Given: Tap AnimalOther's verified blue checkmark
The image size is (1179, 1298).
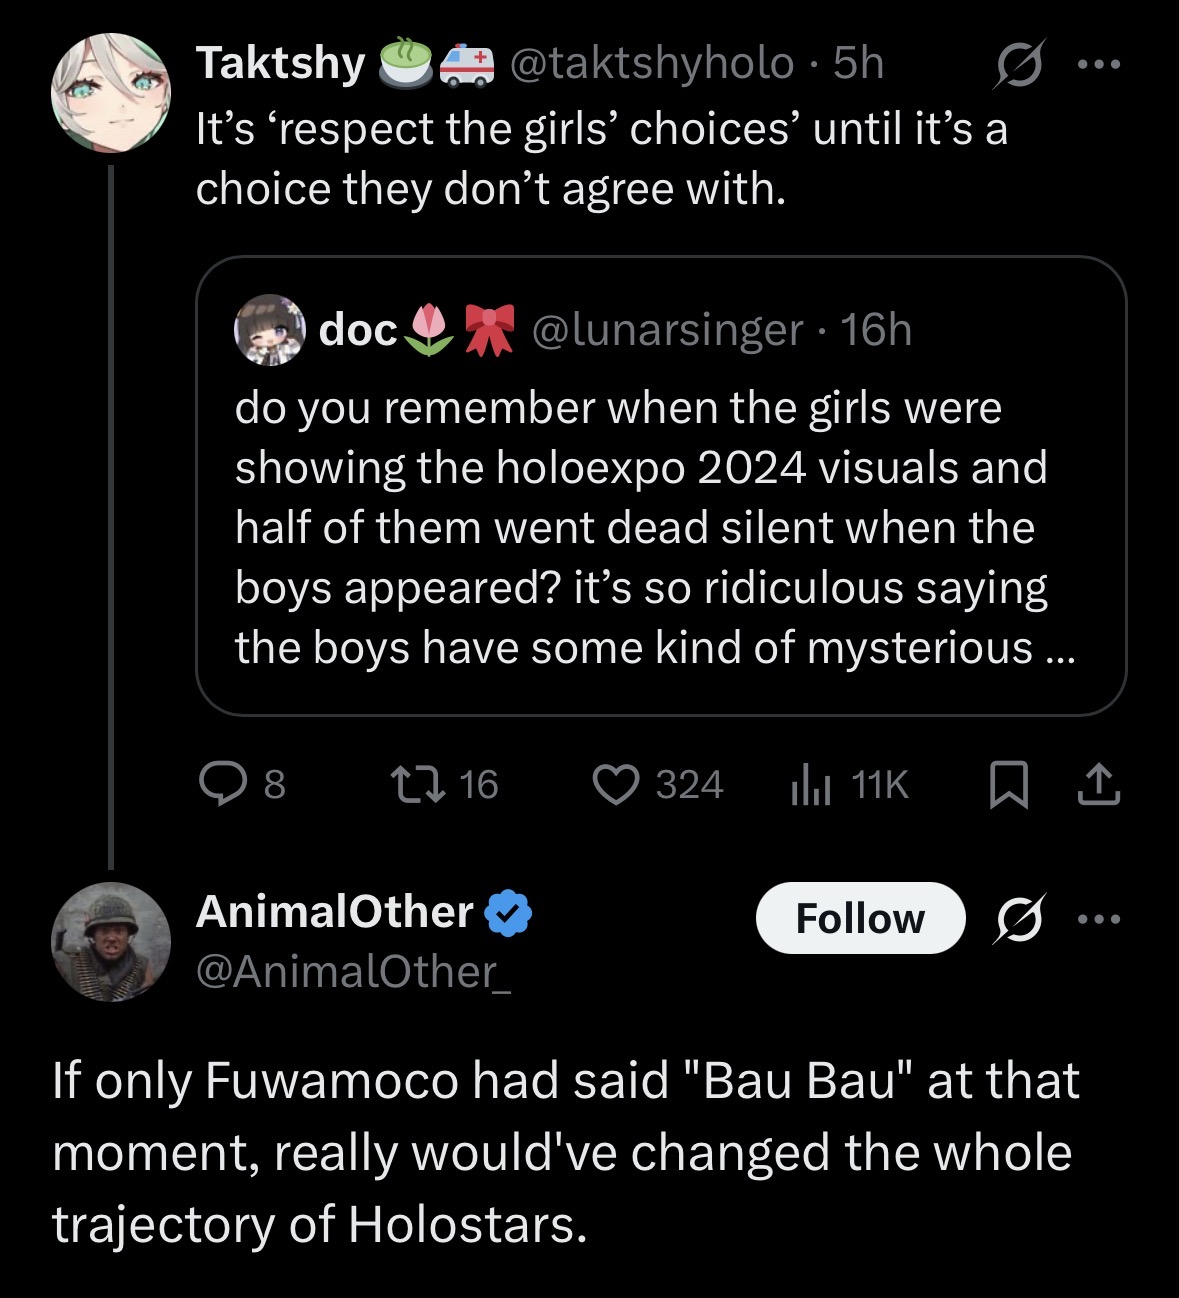Looking at the screenshot, I should pos(509,912).
